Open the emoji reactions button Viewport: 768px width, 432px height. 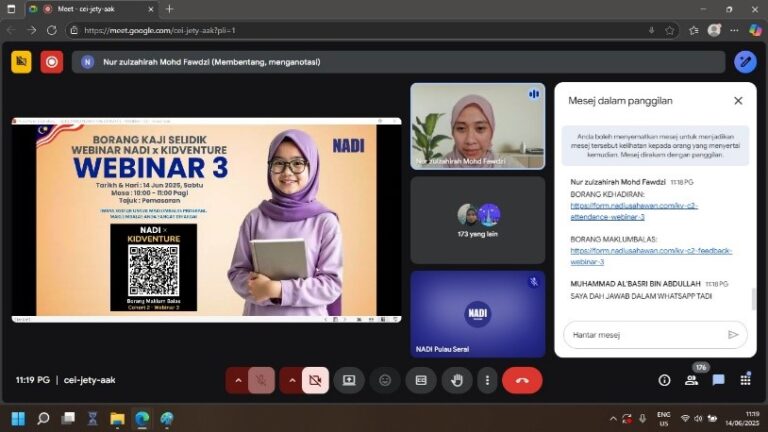coord(385,380)
